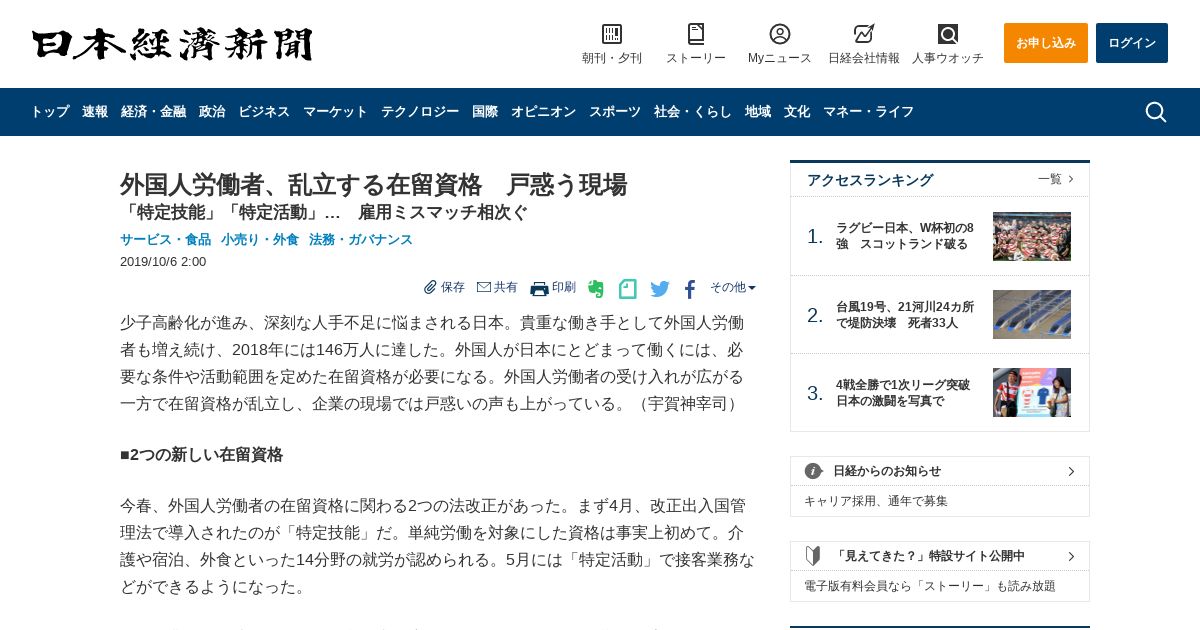Select 地域 in the navigation bar
Screen dimensions: 1200x630
tap(758, 112)
